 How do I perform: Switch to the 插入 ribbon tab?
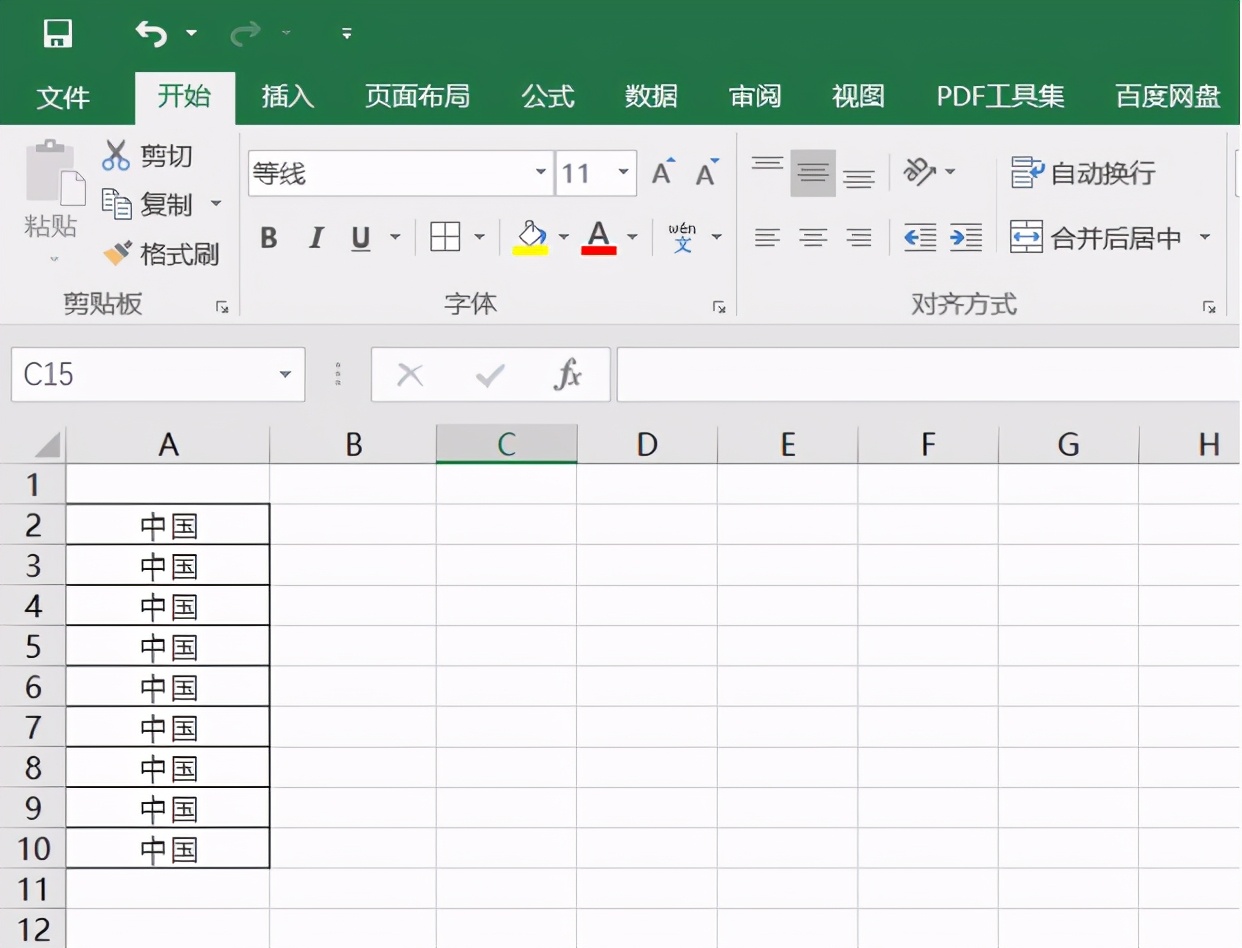click(x=287, y=96)
